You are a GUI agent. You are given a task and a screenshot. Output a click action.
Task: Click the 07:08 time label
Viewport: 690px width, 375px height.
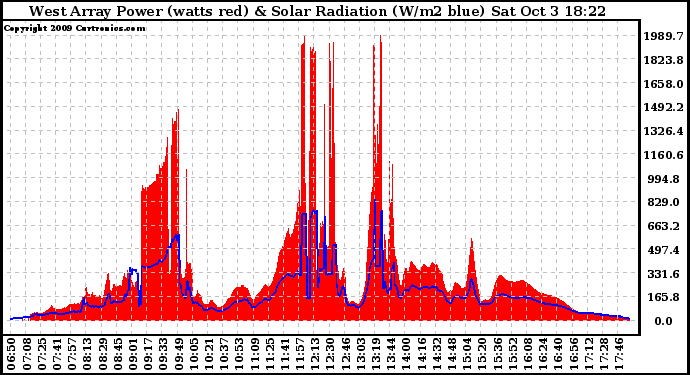tap(27, 354)
